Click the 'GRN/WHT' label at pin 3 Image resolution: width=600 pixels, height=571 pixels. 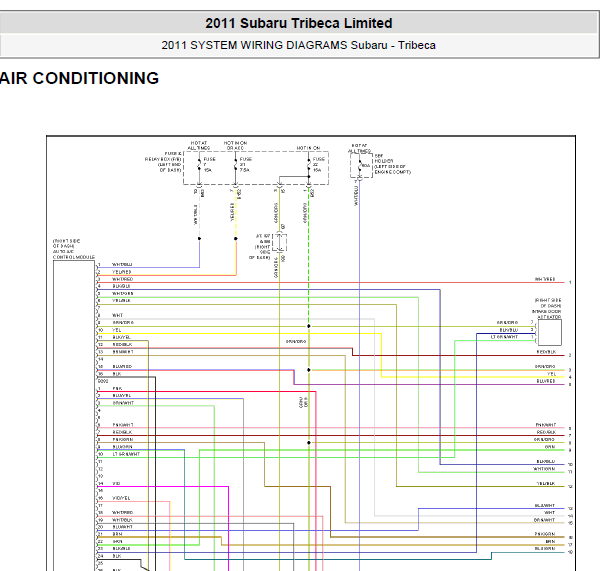pyautogui.click(x=123, y=403)
